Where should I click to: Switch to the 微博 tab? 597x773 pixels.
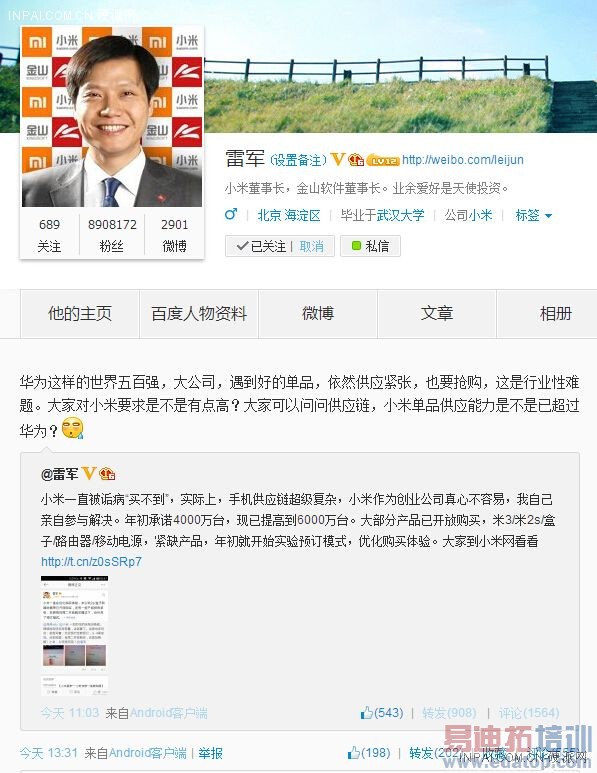318,314
